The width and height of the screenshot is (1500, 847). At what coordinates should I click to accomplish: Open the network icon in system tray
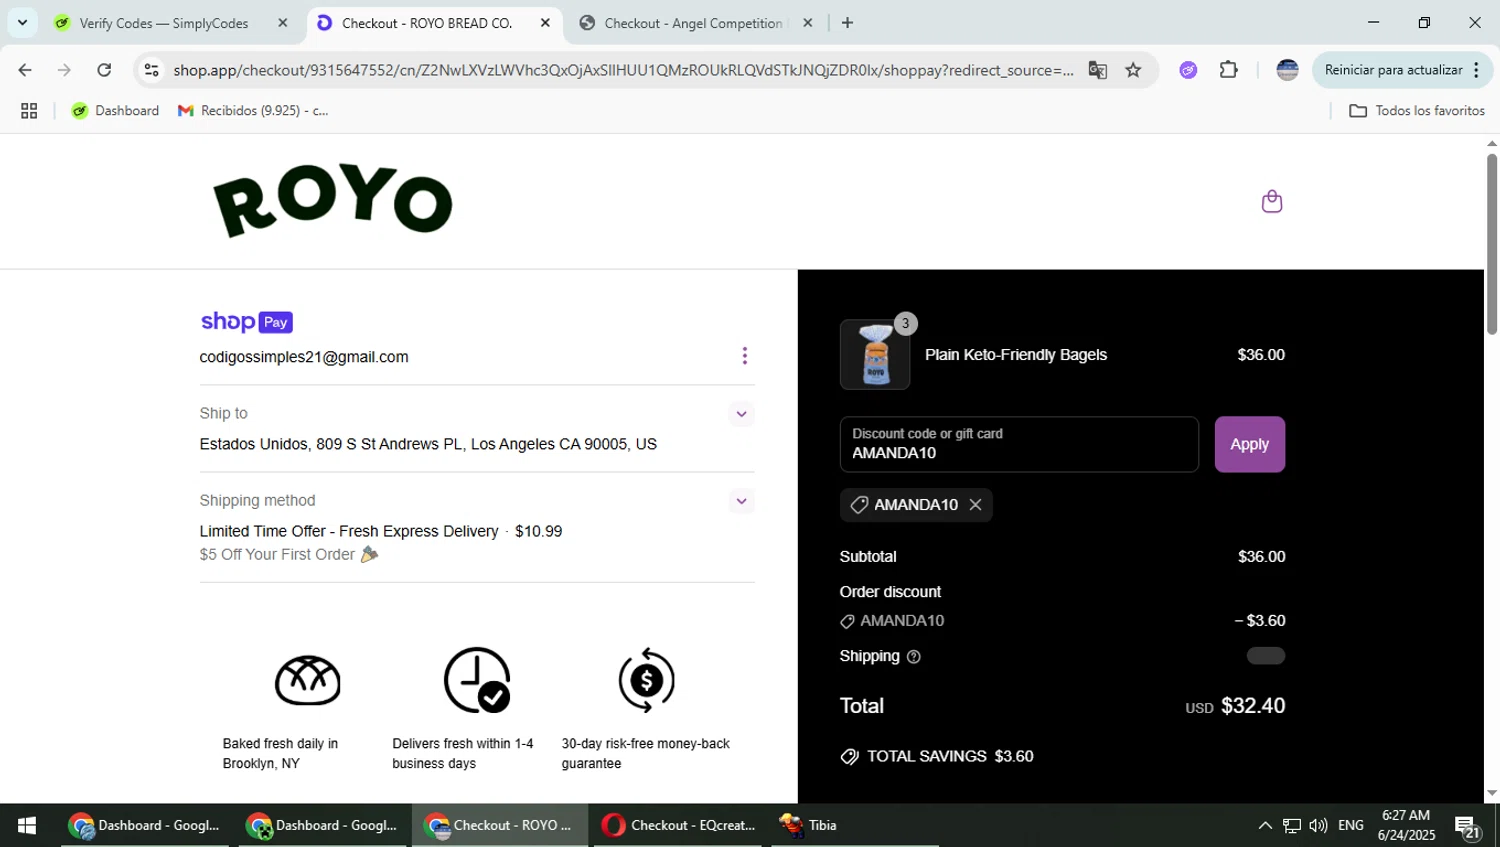(1292, 825)
